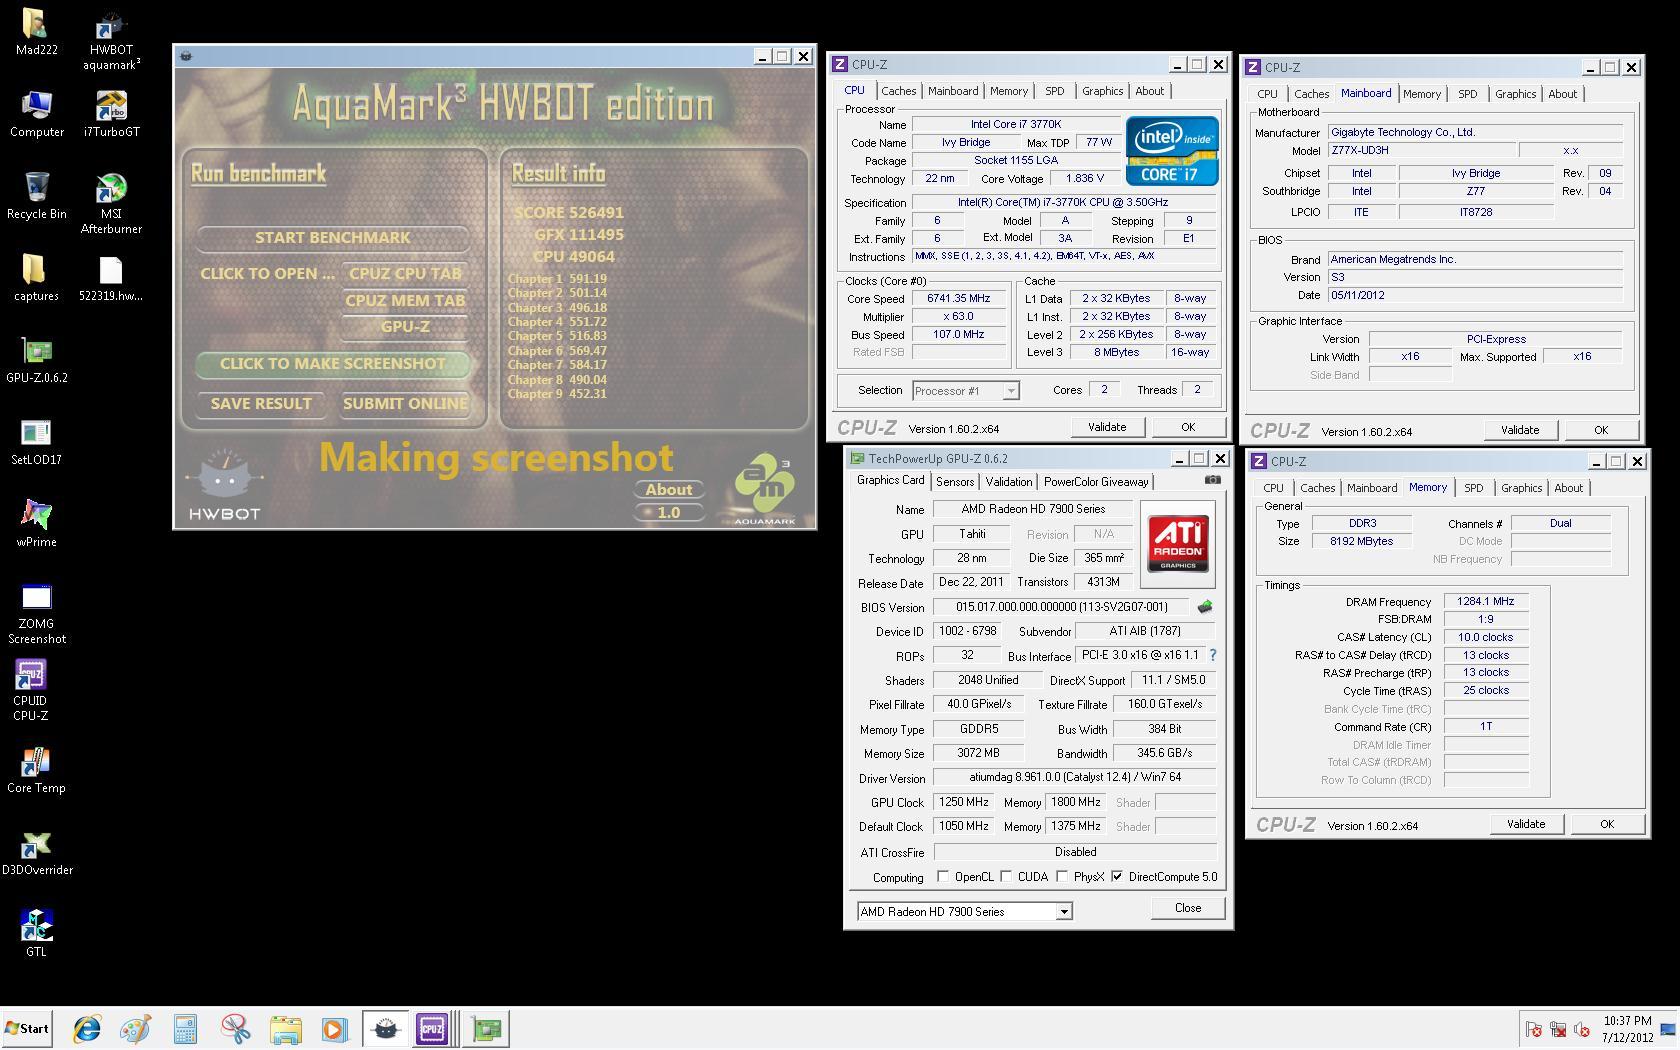Select the 522319.hw... file icon
Image resolution: width=1680 pixels, height=1050 pixels.
(111, 278)
